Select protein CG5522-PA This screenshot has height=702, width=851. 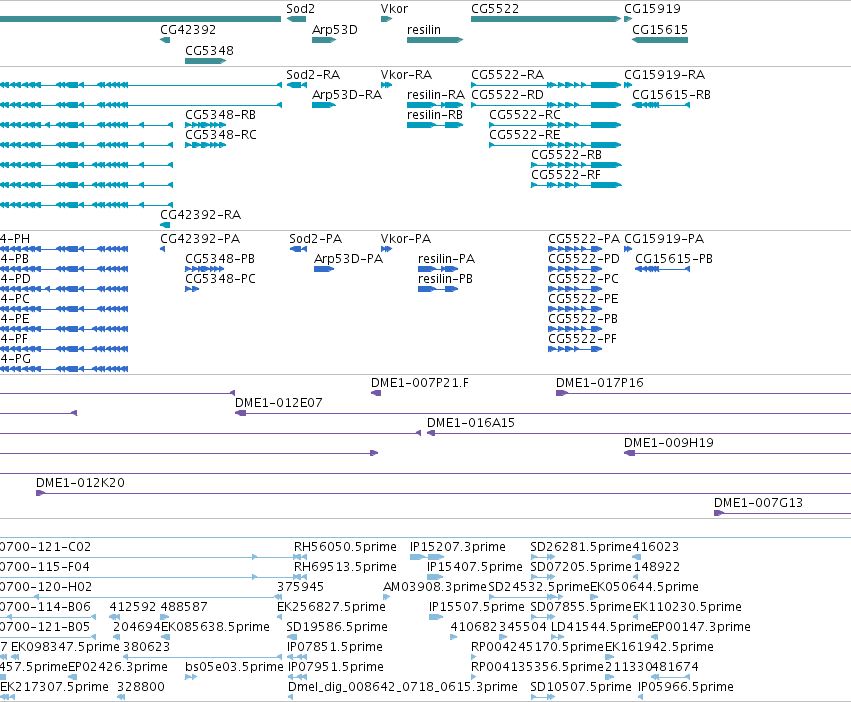click(x=584, y=239)
